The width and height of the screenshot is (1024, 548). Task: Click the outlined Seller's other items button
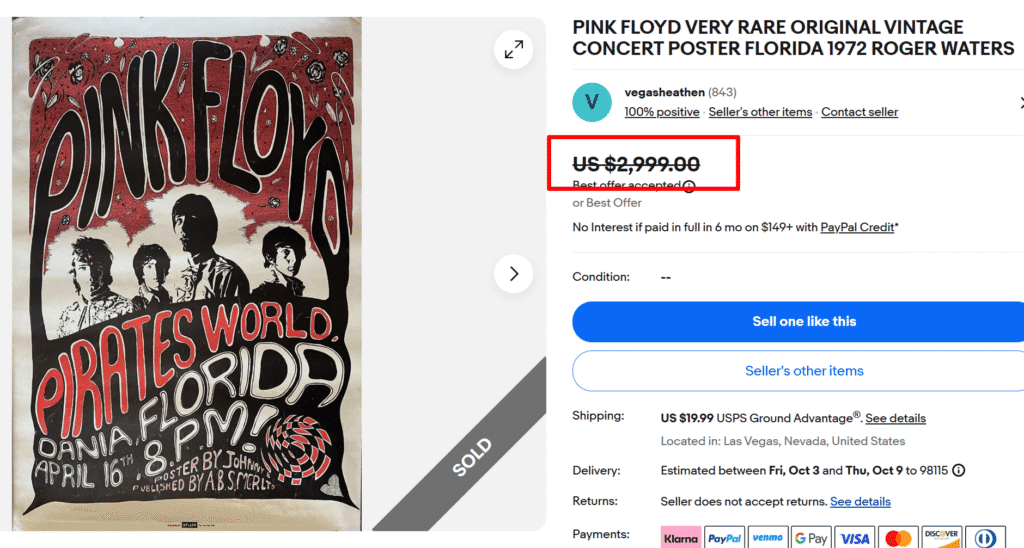(x=803, y=371)
